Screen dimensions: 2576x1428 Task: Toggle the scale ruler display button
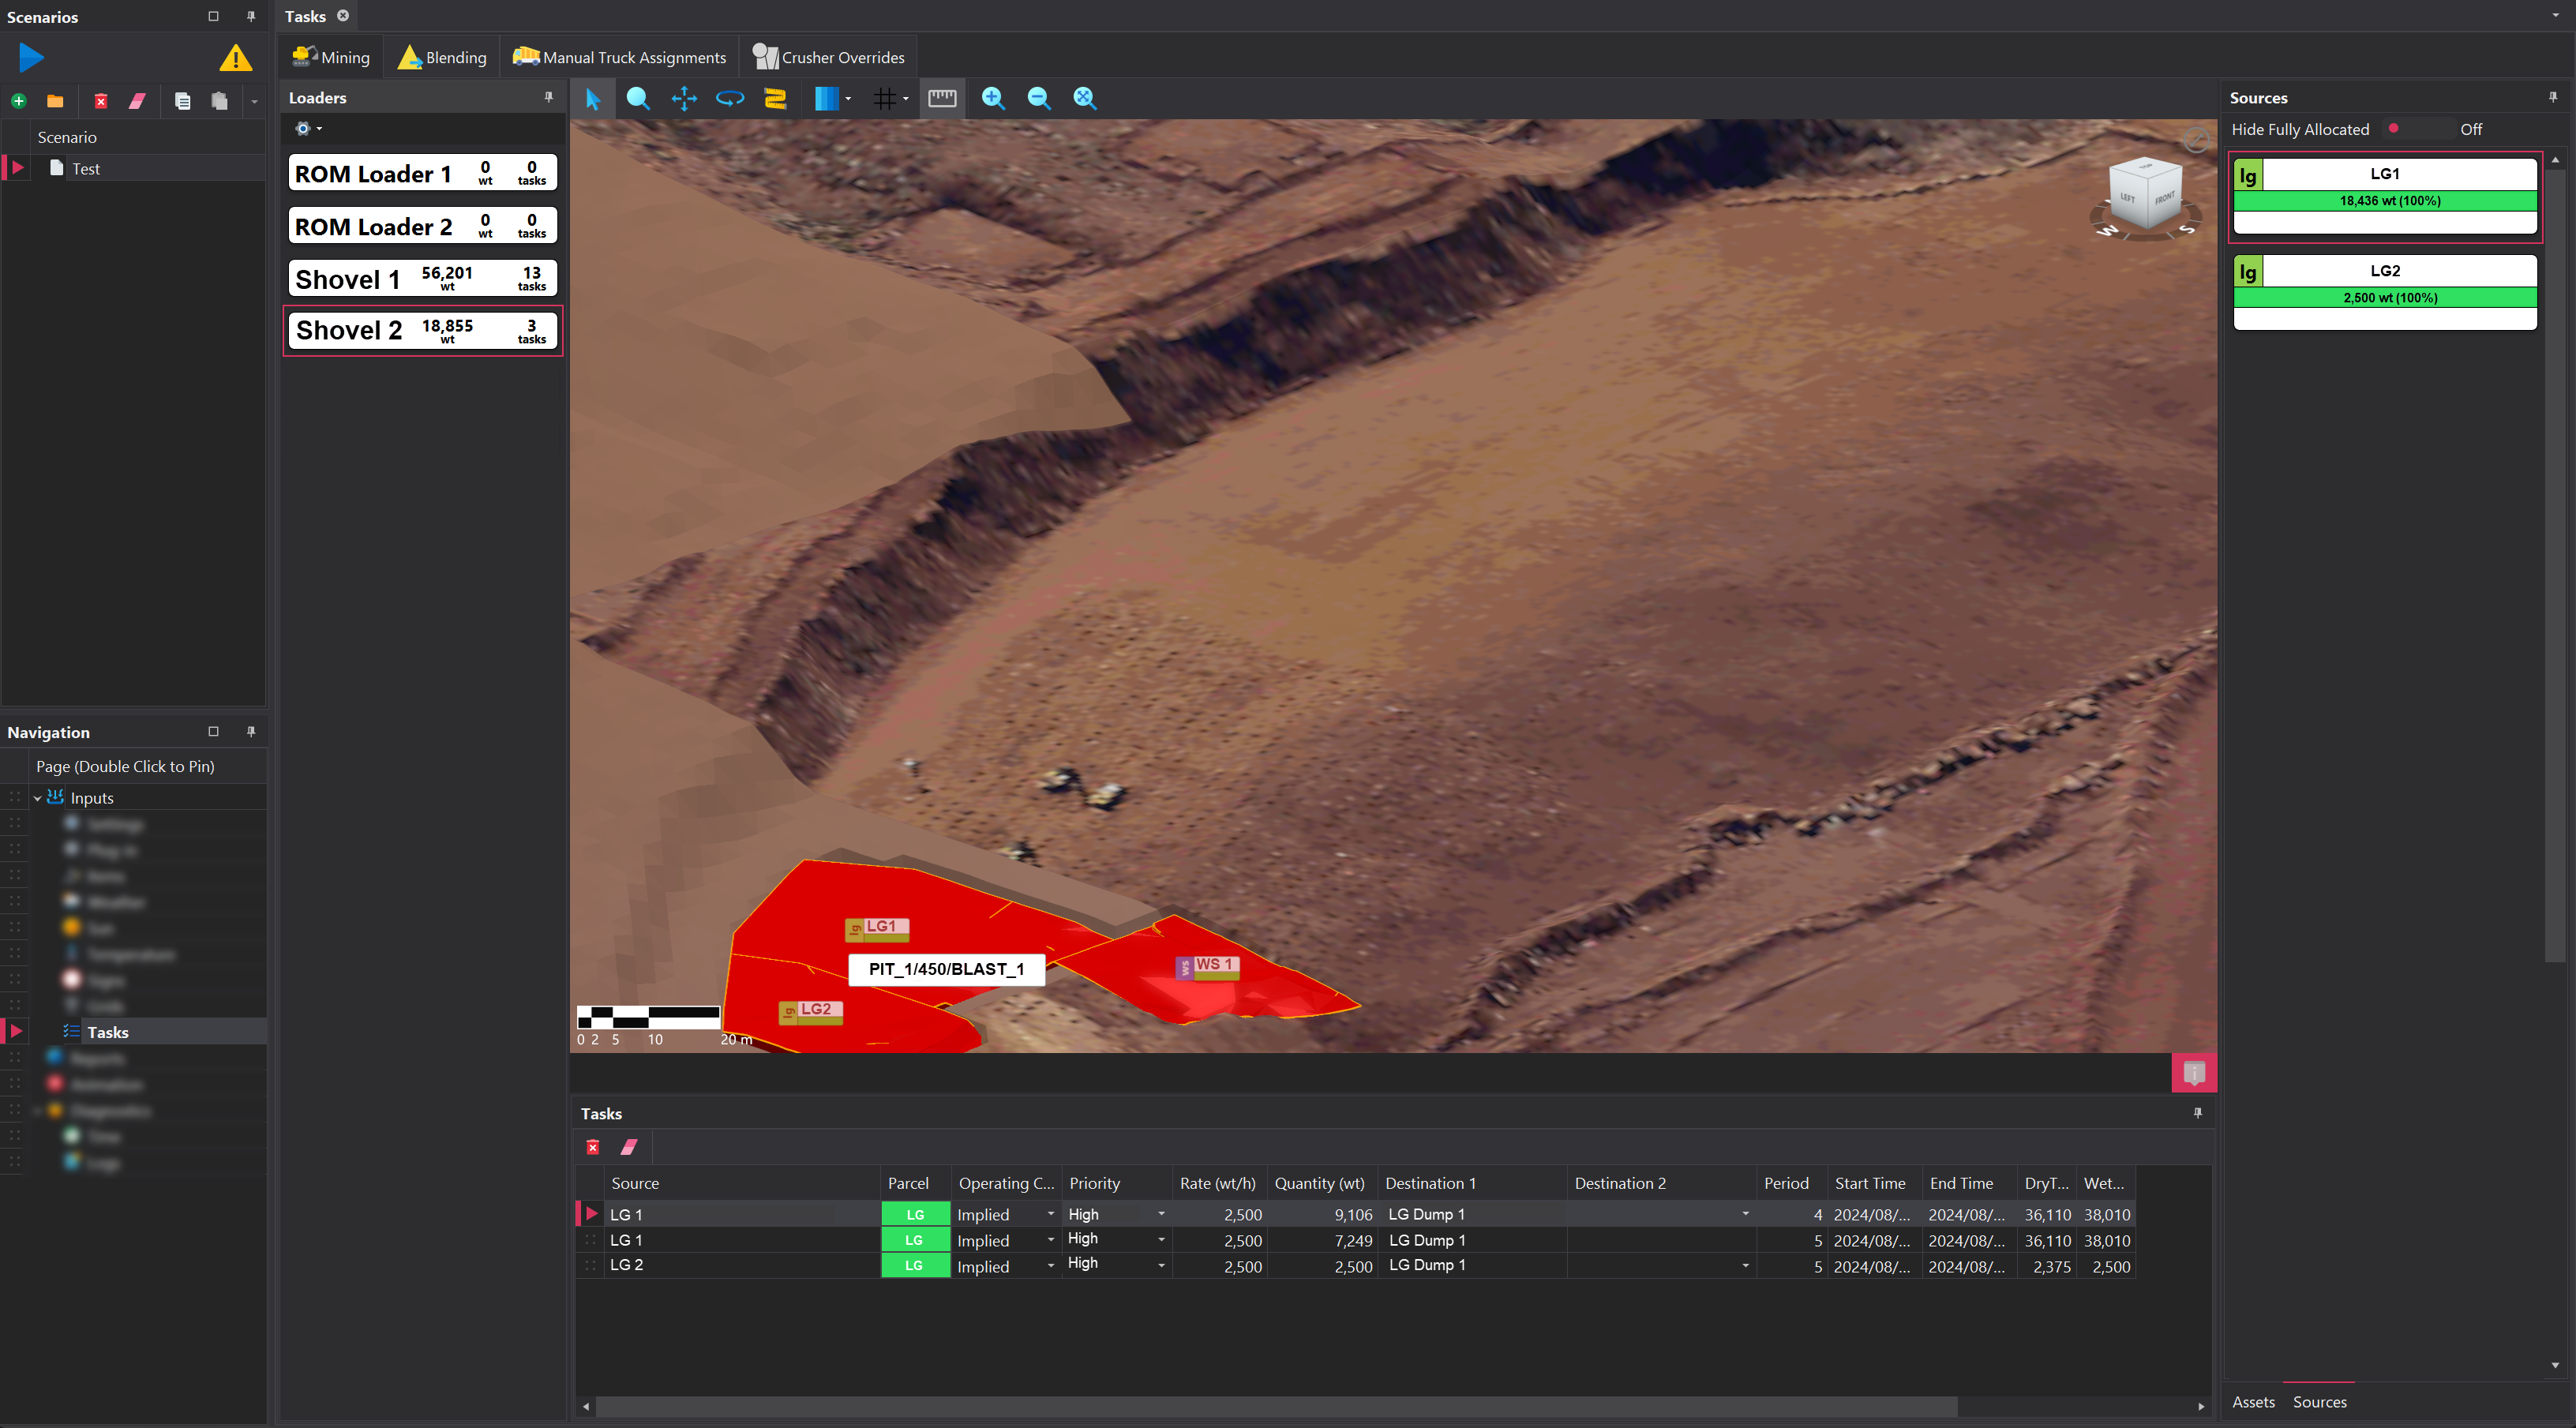(942, 98)
